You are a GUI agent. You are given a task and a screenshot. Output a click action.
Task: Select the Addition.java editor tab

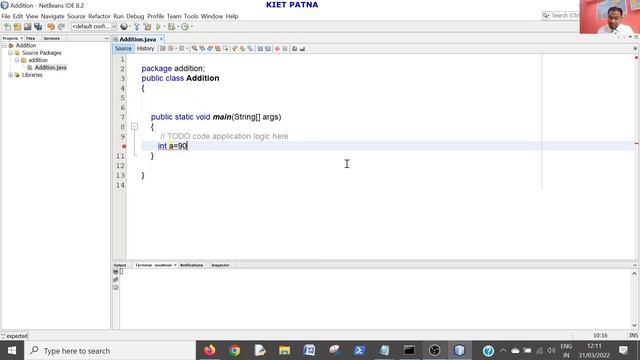pos(138,39)
